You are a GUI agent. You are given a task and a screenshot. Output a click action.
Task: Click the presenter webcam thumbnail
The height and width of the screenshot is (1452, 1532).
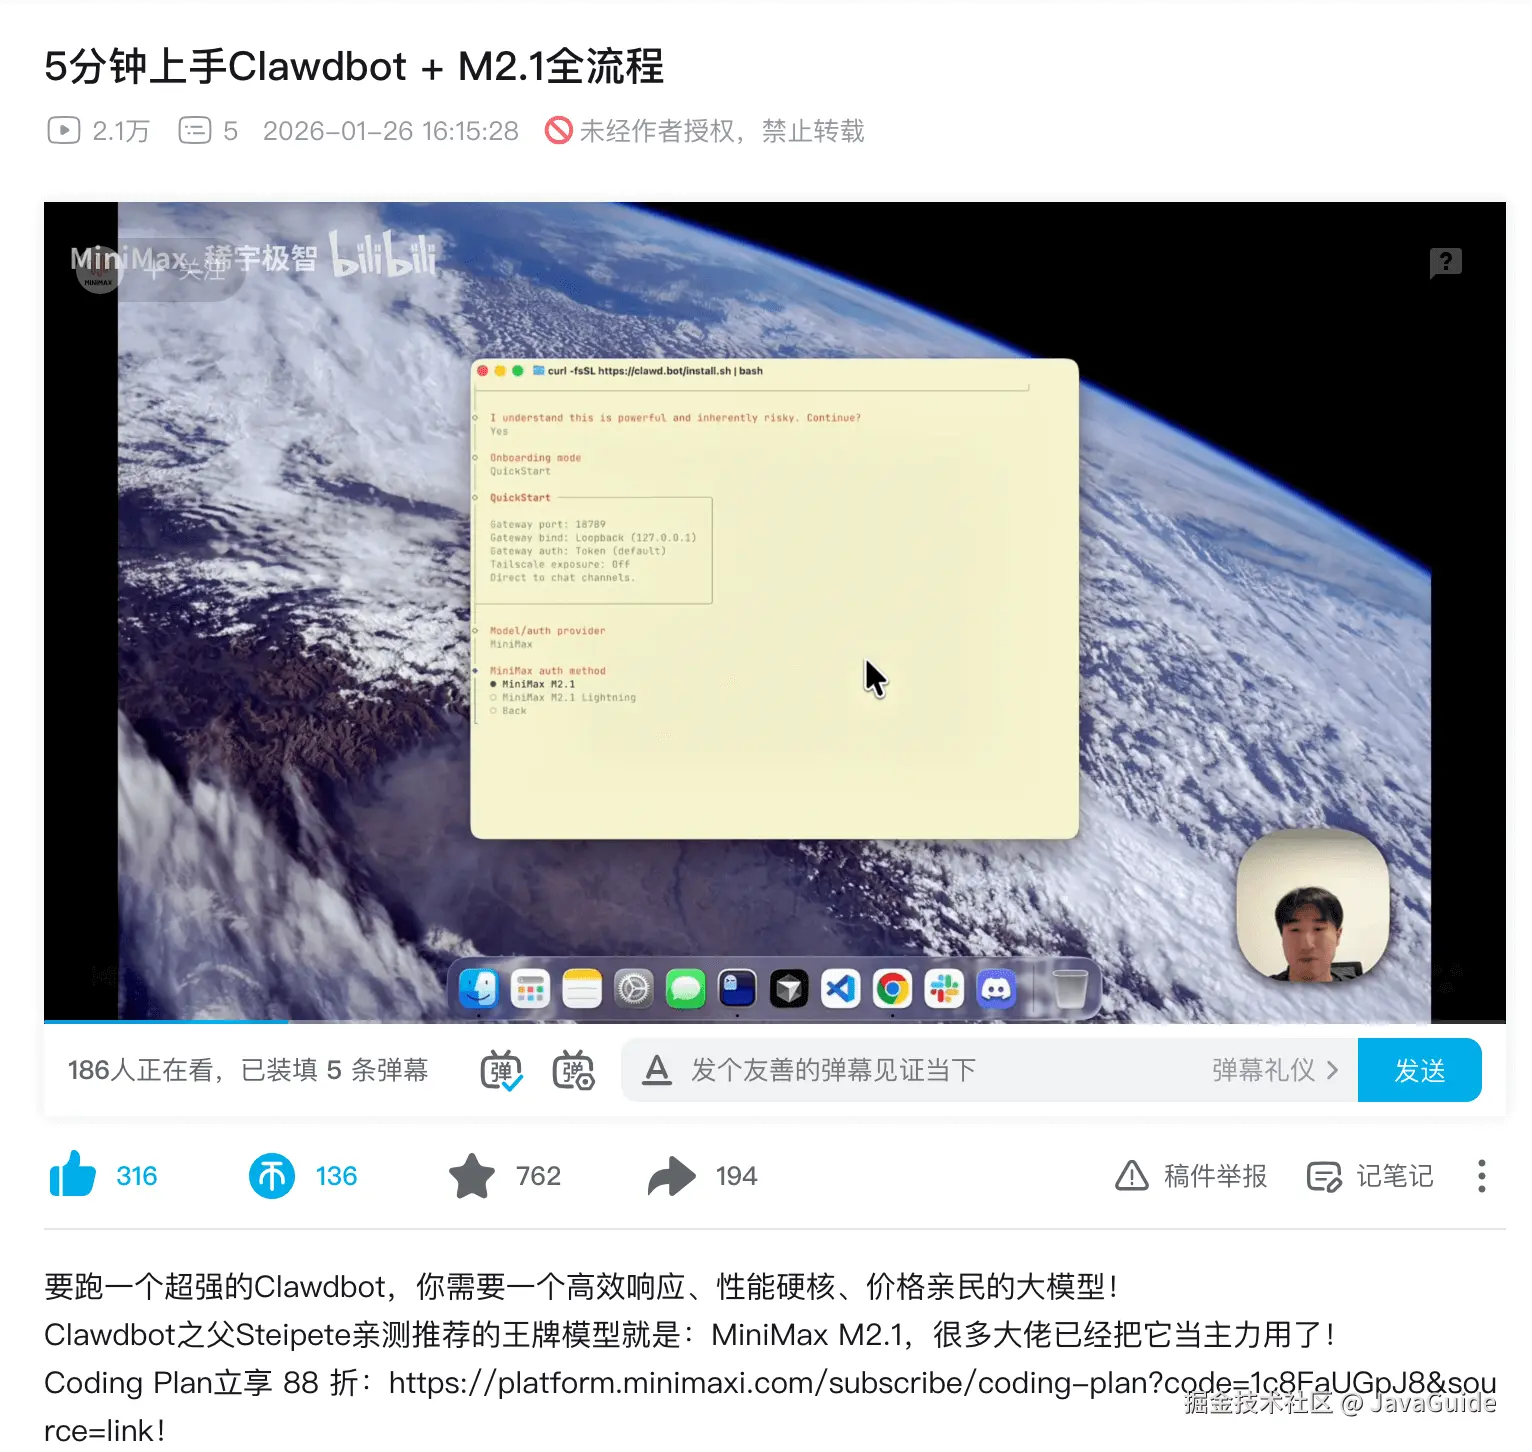pyautogui.click(x=1313, y=906)
